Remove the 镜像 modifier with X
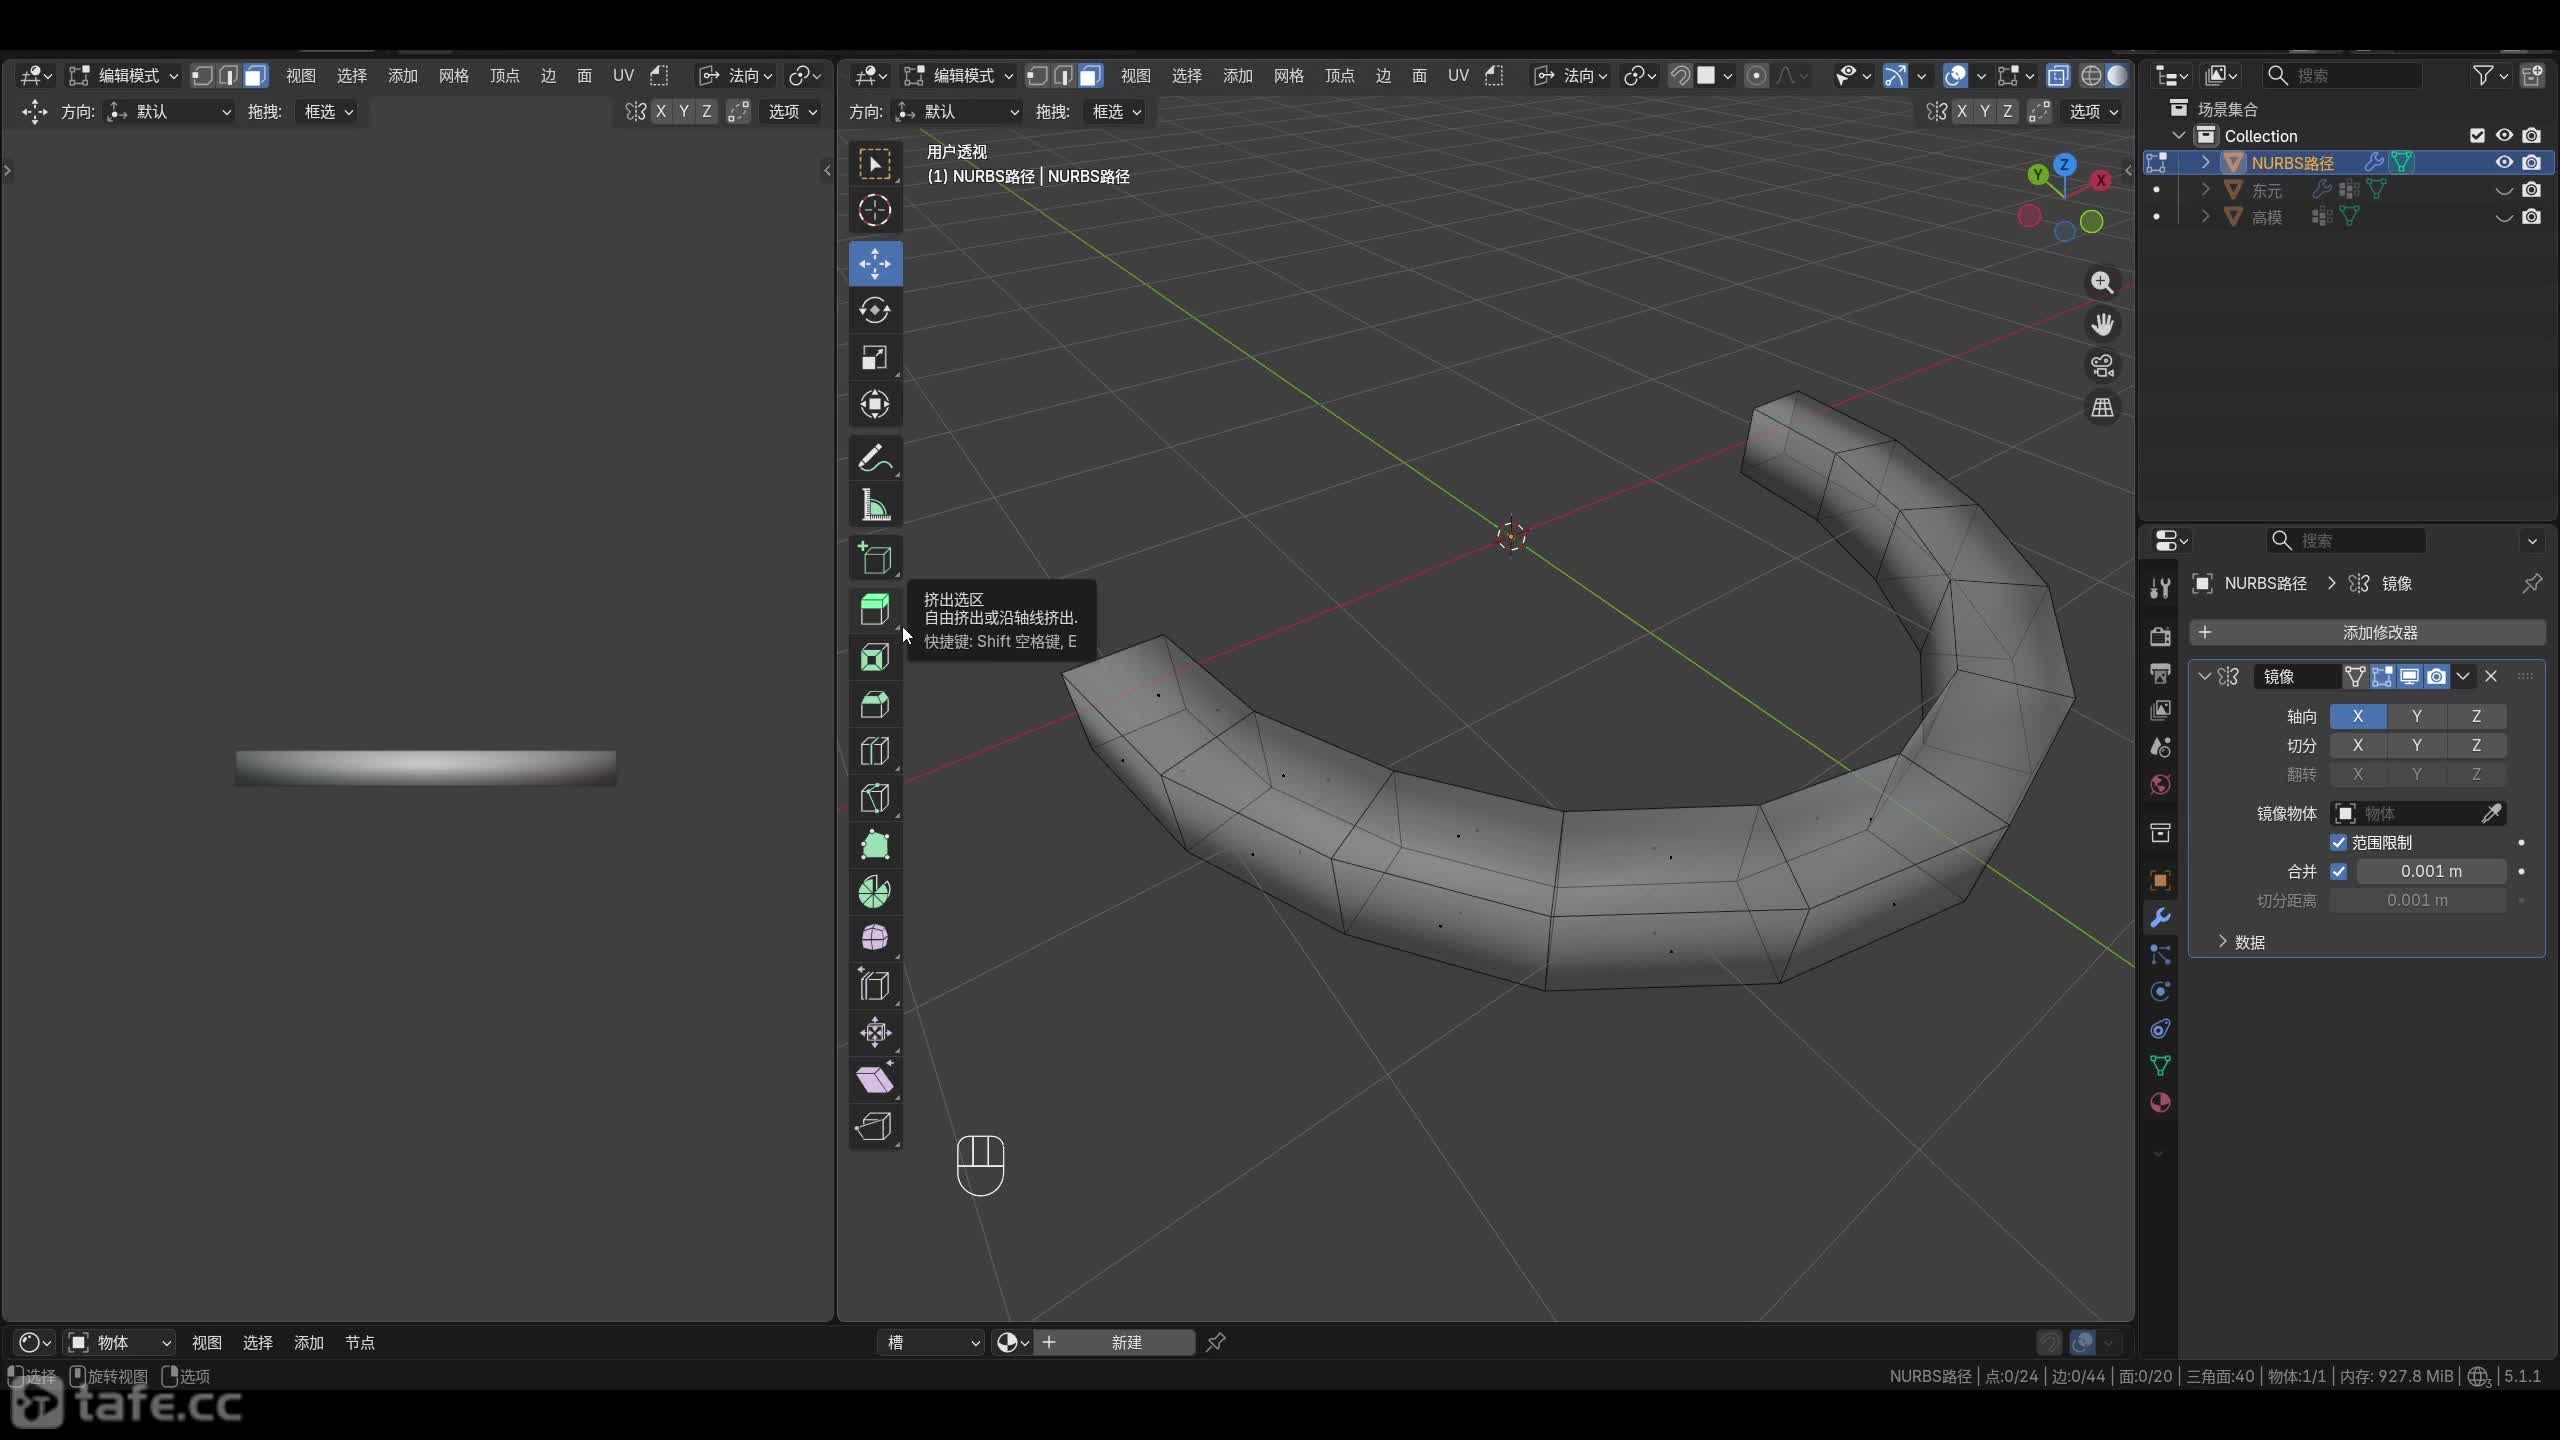The image size is (2560, 1440). pos(2491,677)
